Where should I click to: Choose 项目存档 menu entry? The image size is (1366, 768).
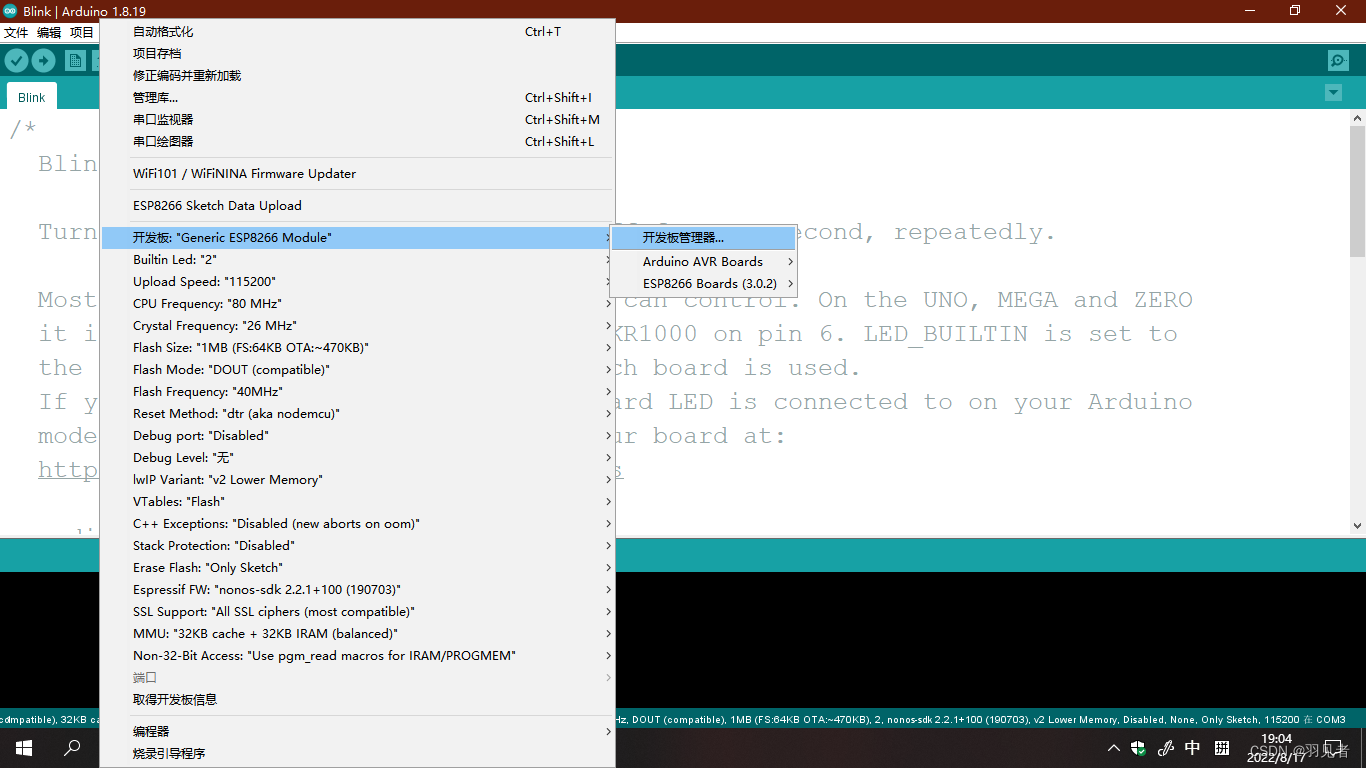point(357,54)
